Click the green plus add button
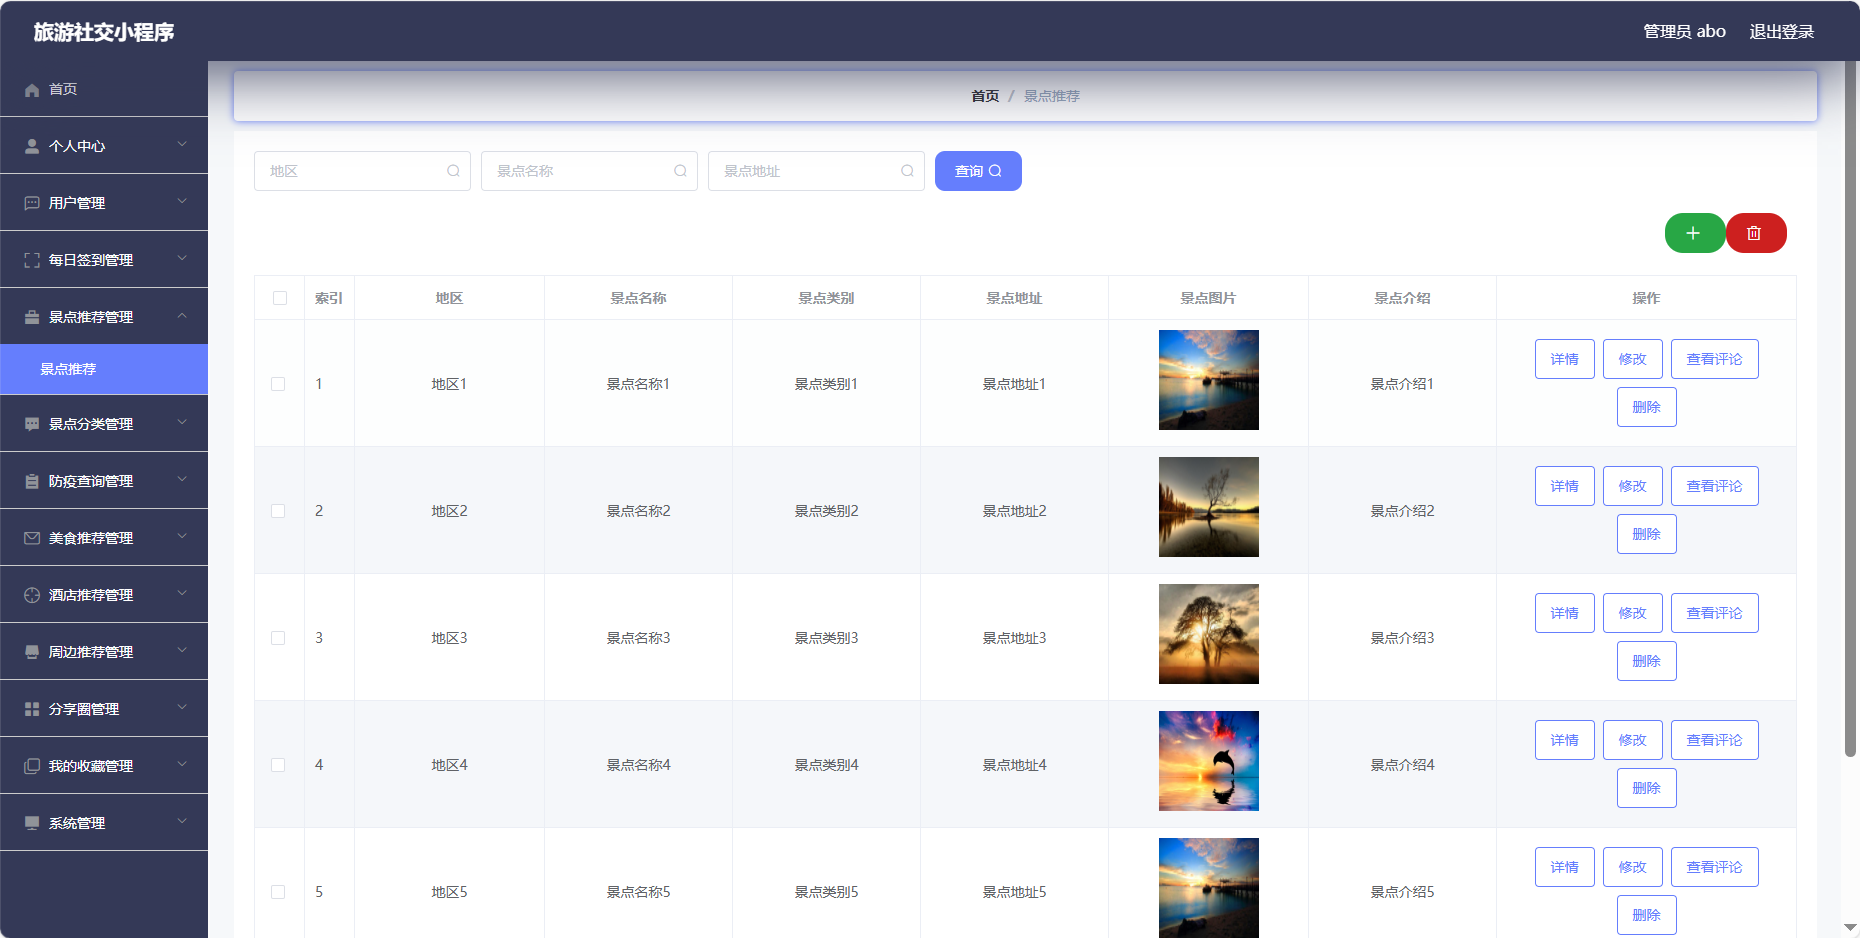Screen dimensions: 1860x938 (x=1694, y=233)
